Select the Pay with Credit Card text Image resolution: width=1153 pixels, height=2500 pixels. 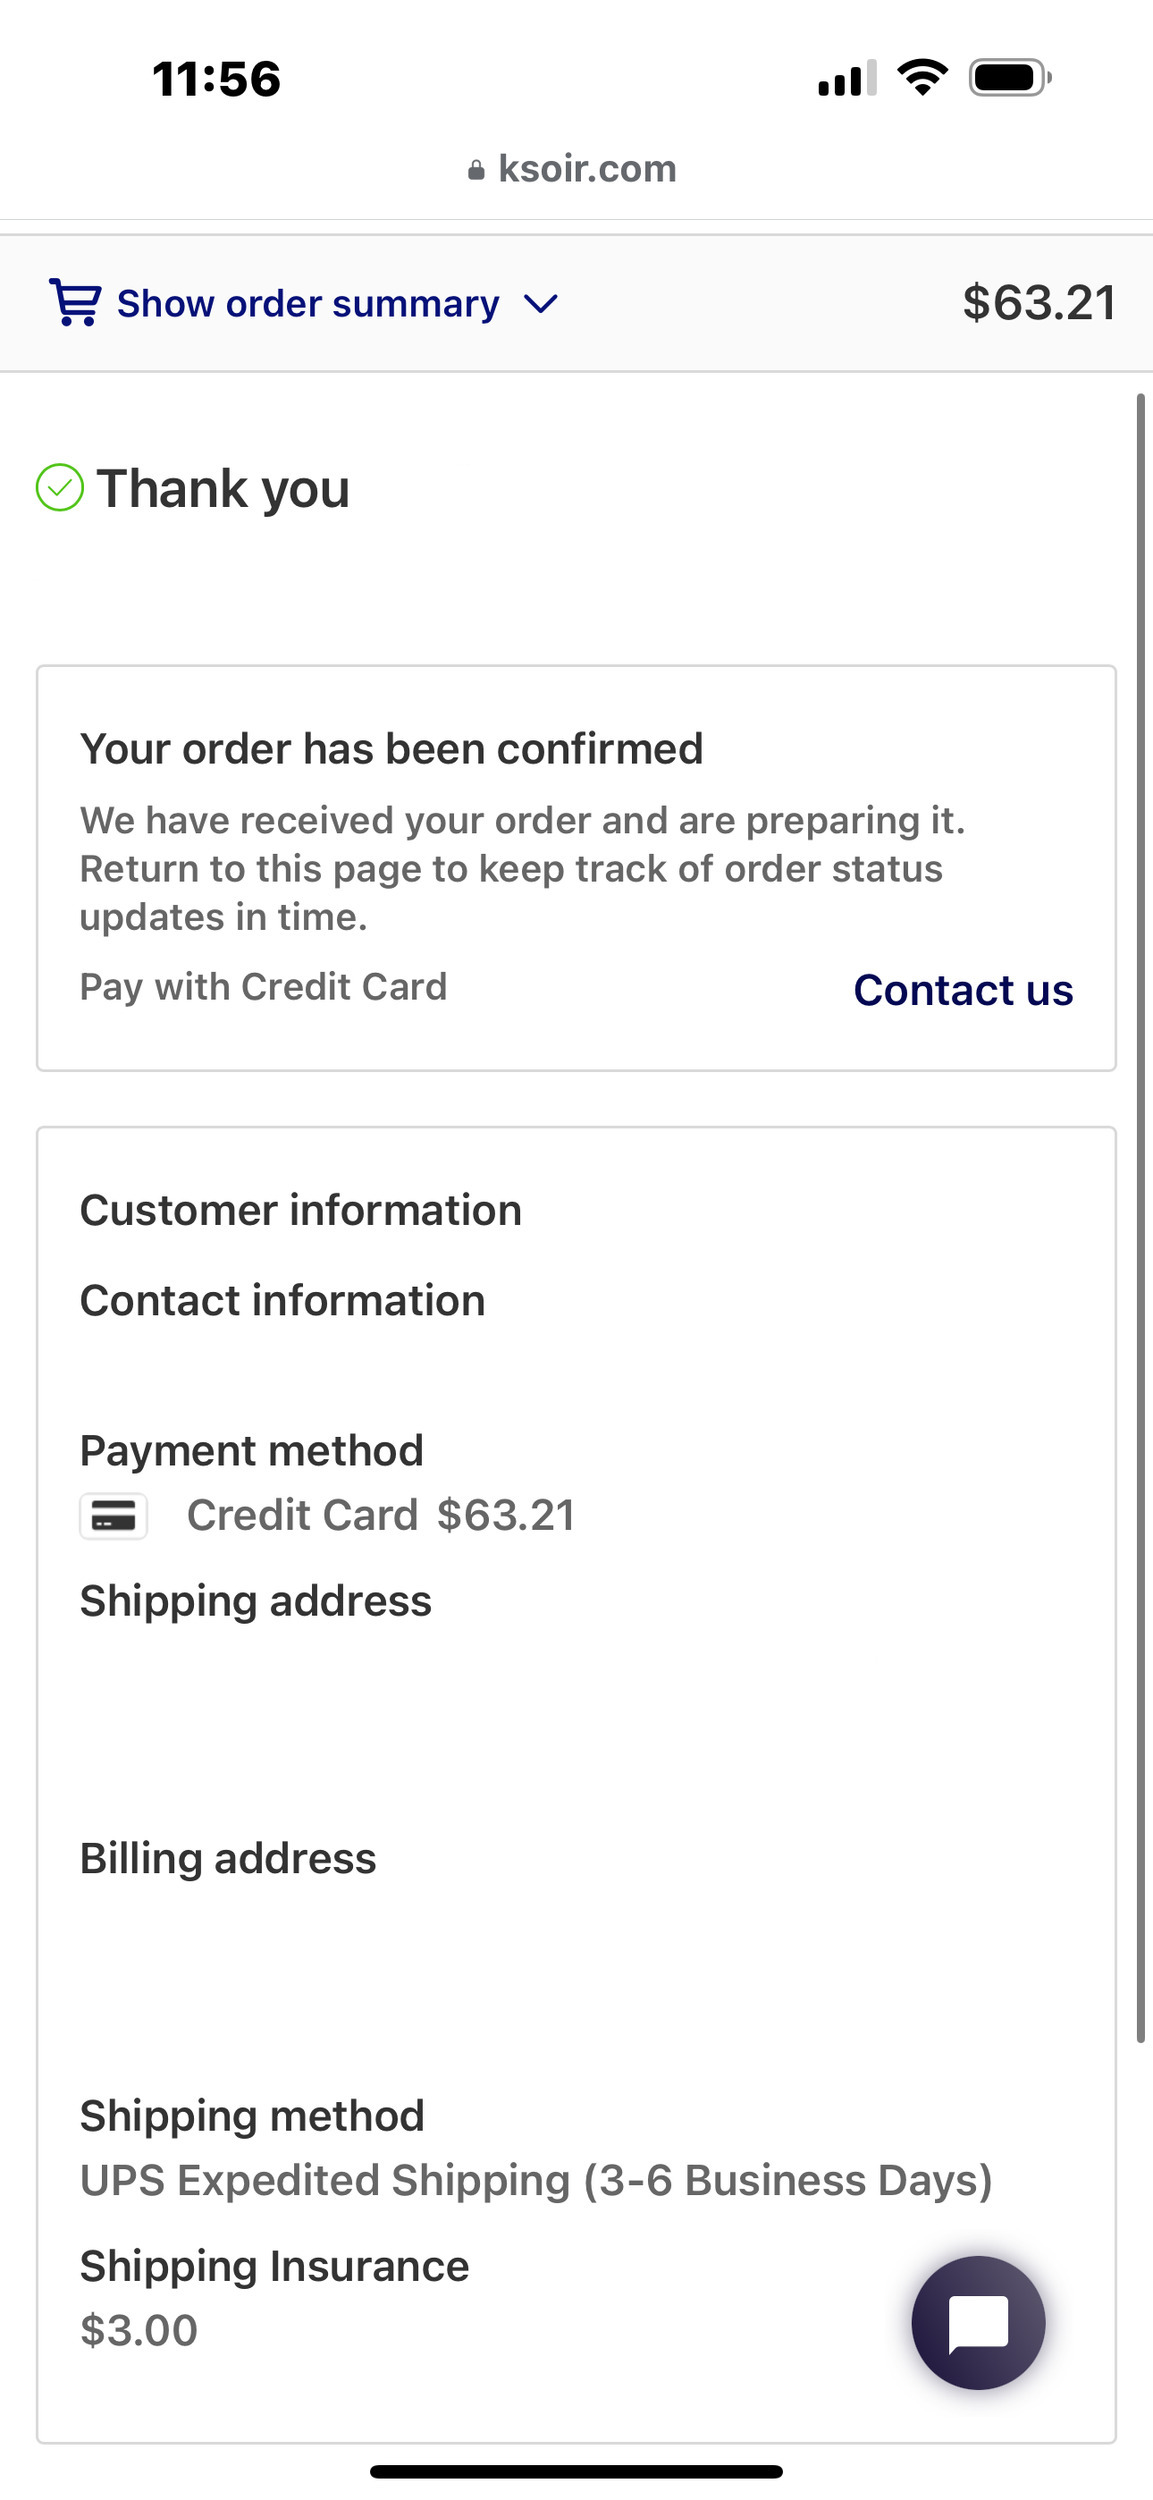263,987
